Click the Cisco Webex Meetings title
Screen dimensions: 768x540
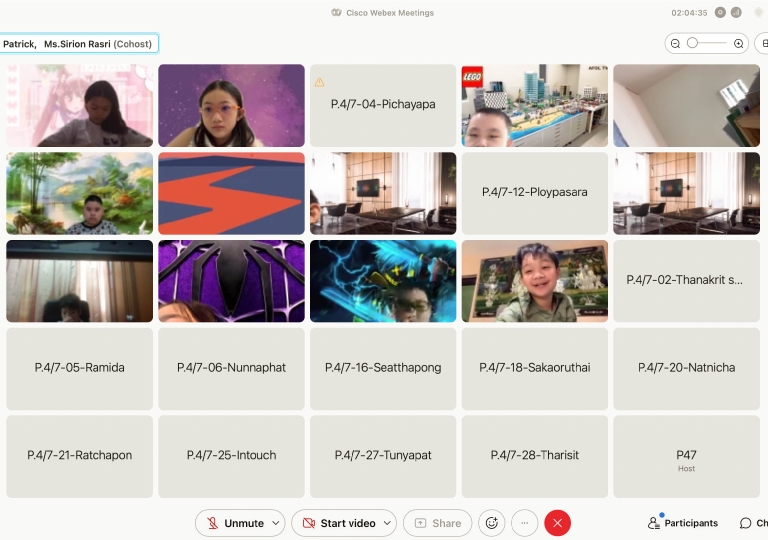tap(390, 13)
